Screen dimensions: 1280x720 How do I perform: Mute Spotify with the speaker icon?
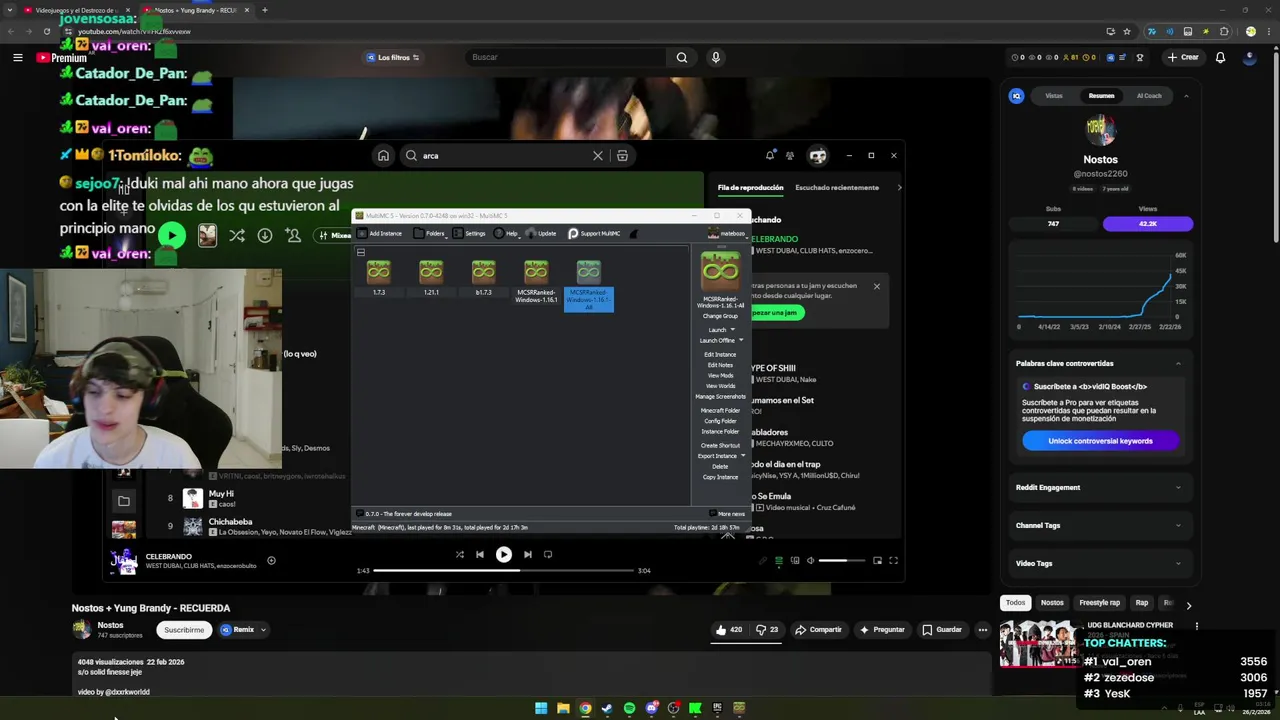tap(810, 561)
